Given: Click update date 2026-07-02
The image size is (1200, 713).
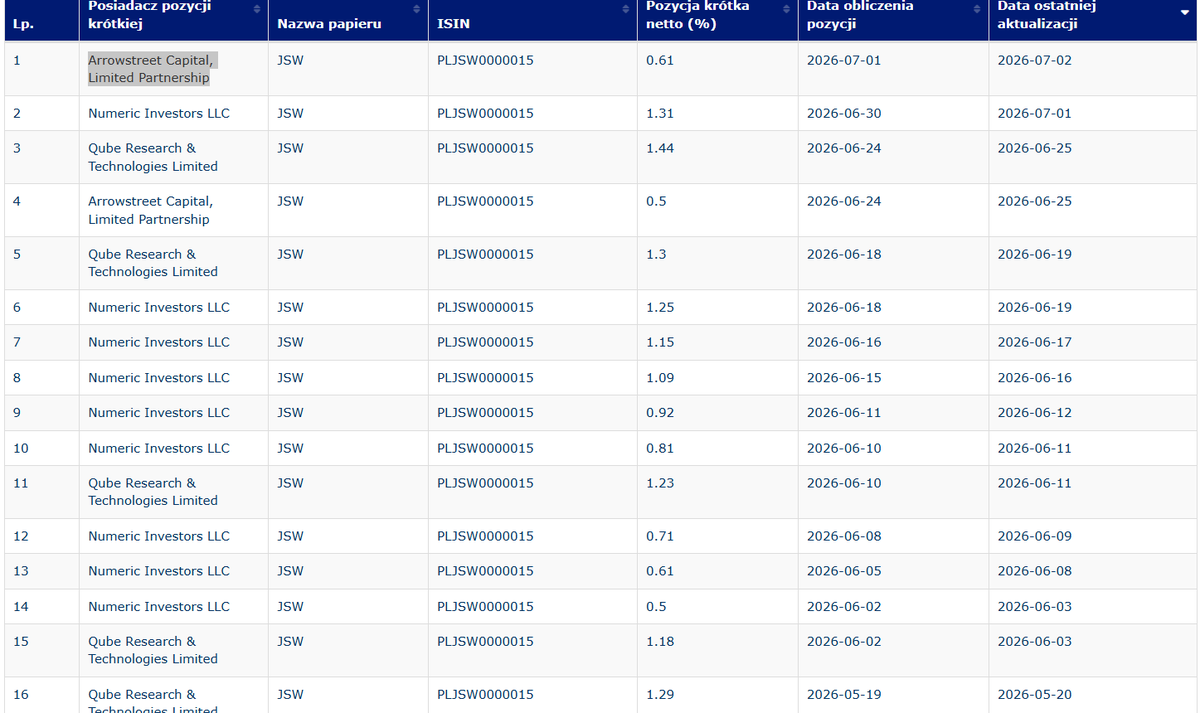Looking at the screenshot, I should (x=1035, y=60).
